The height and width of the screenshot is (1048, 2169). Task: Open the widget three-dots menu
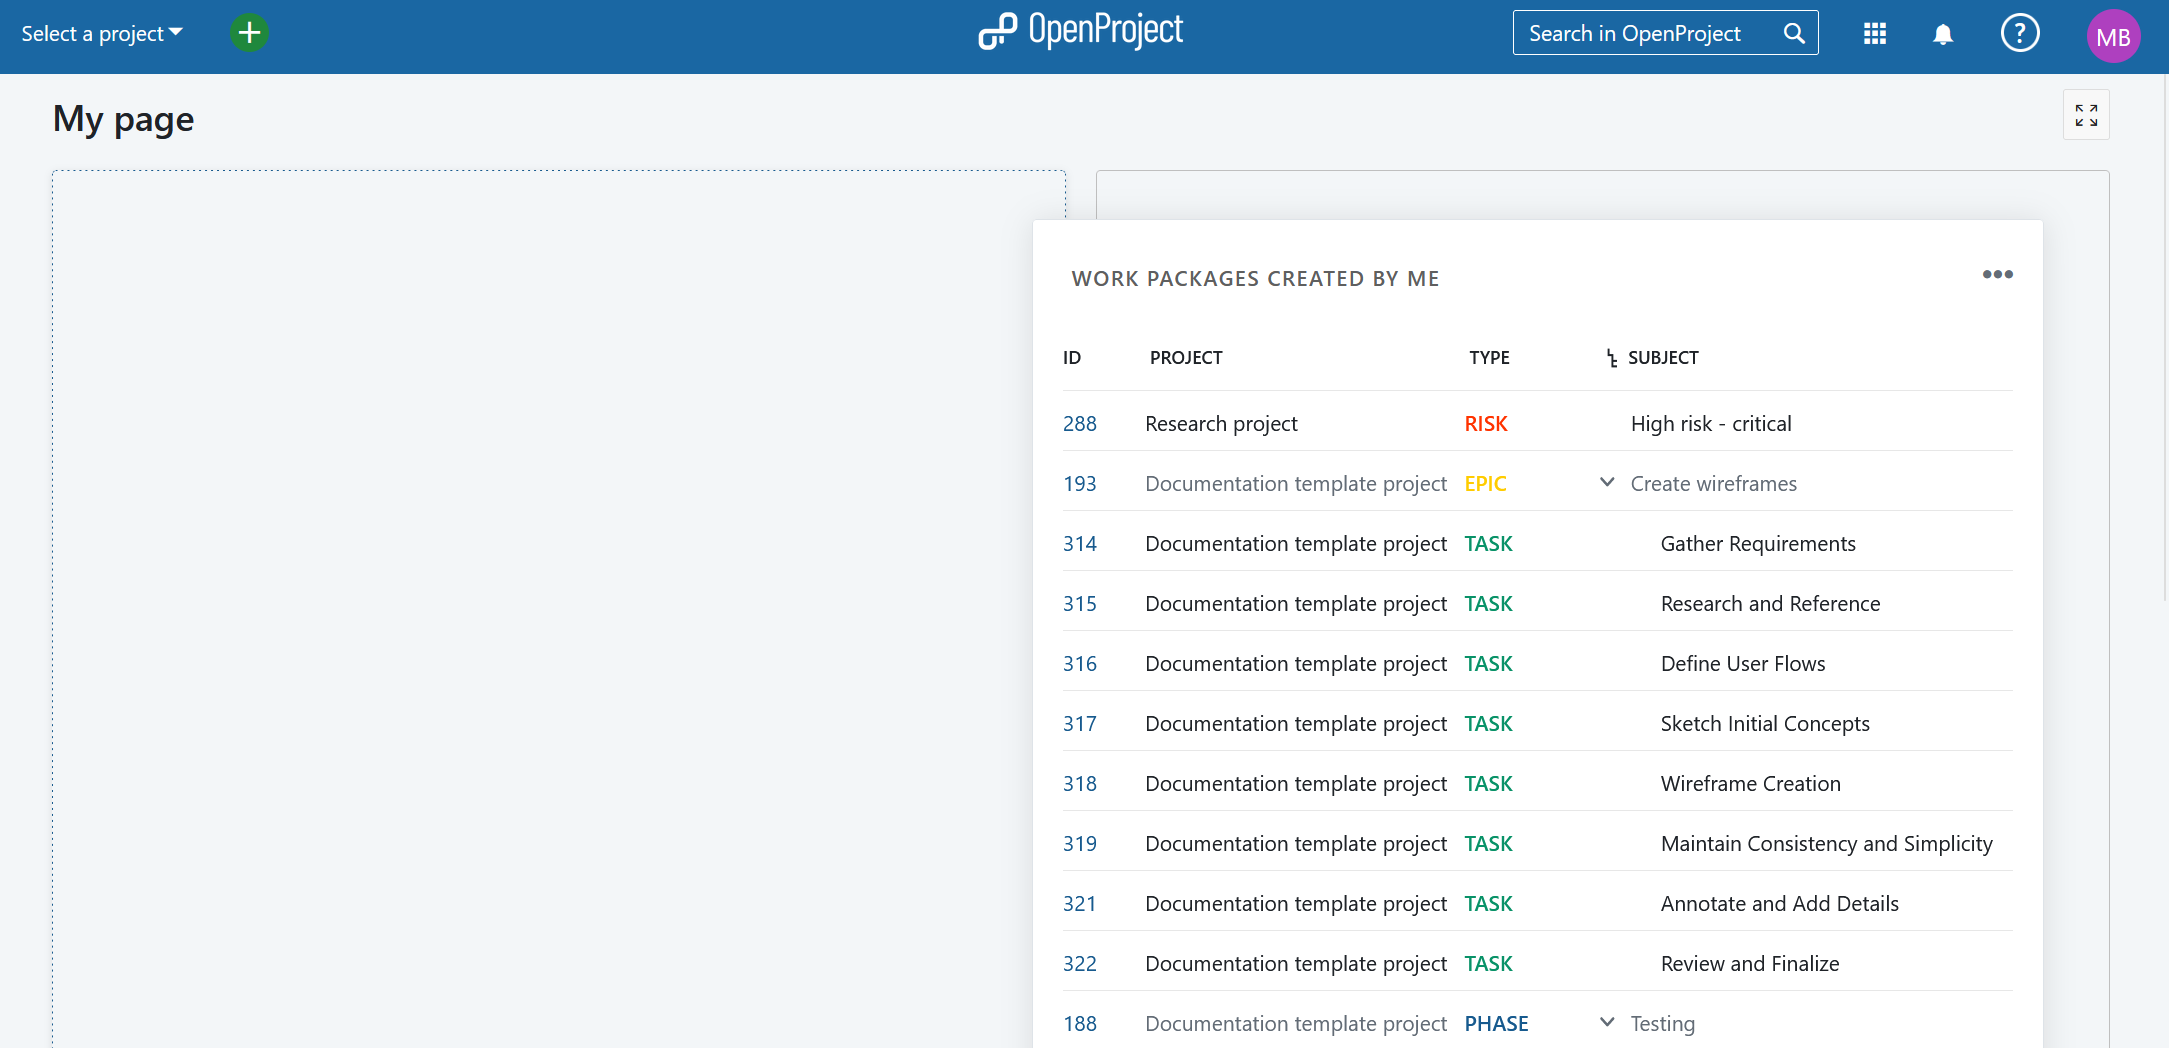click(1997, 274)
